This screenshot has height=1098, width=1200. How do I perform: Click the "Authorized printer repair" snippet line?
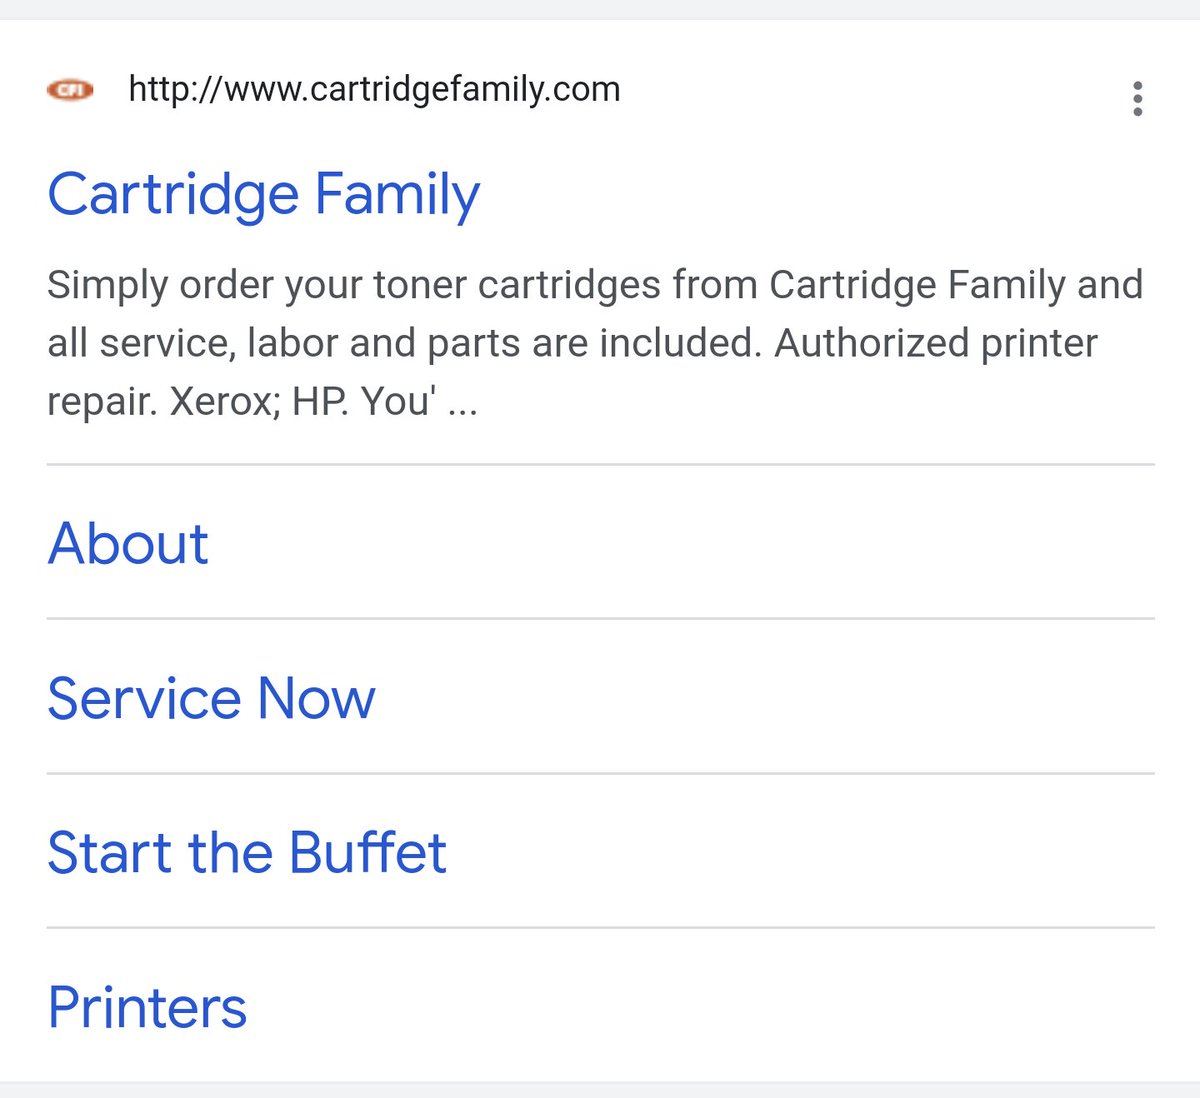pos(936,343)
